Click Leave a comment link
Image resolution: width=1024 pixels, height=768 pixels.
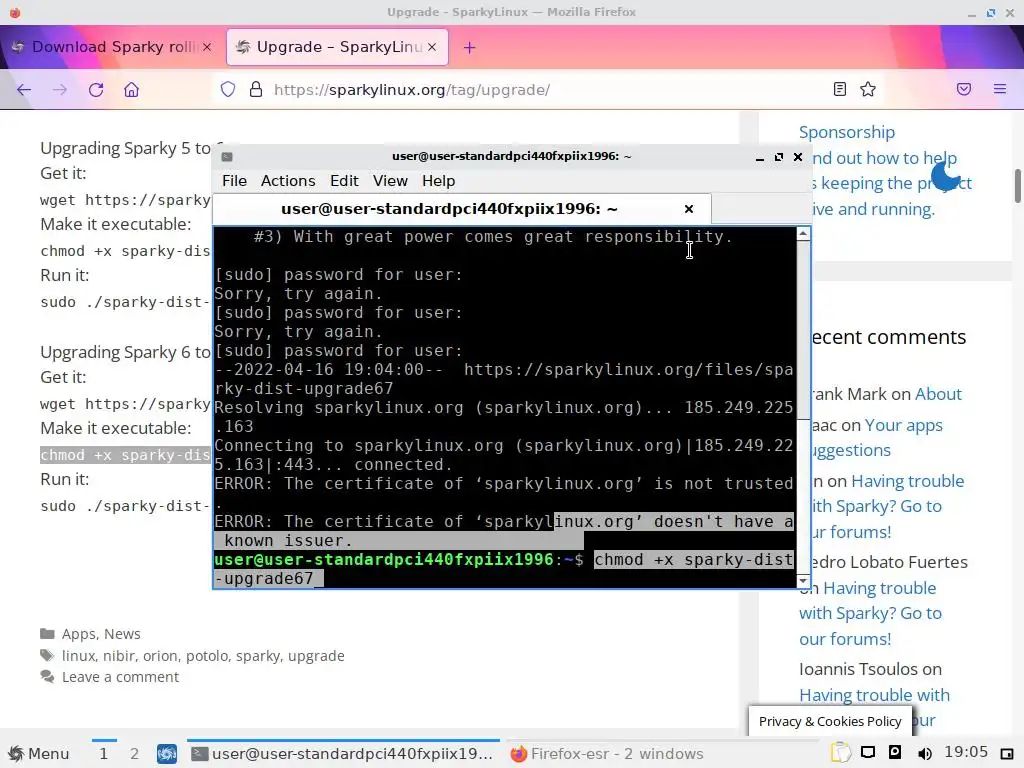coord(120,677)
